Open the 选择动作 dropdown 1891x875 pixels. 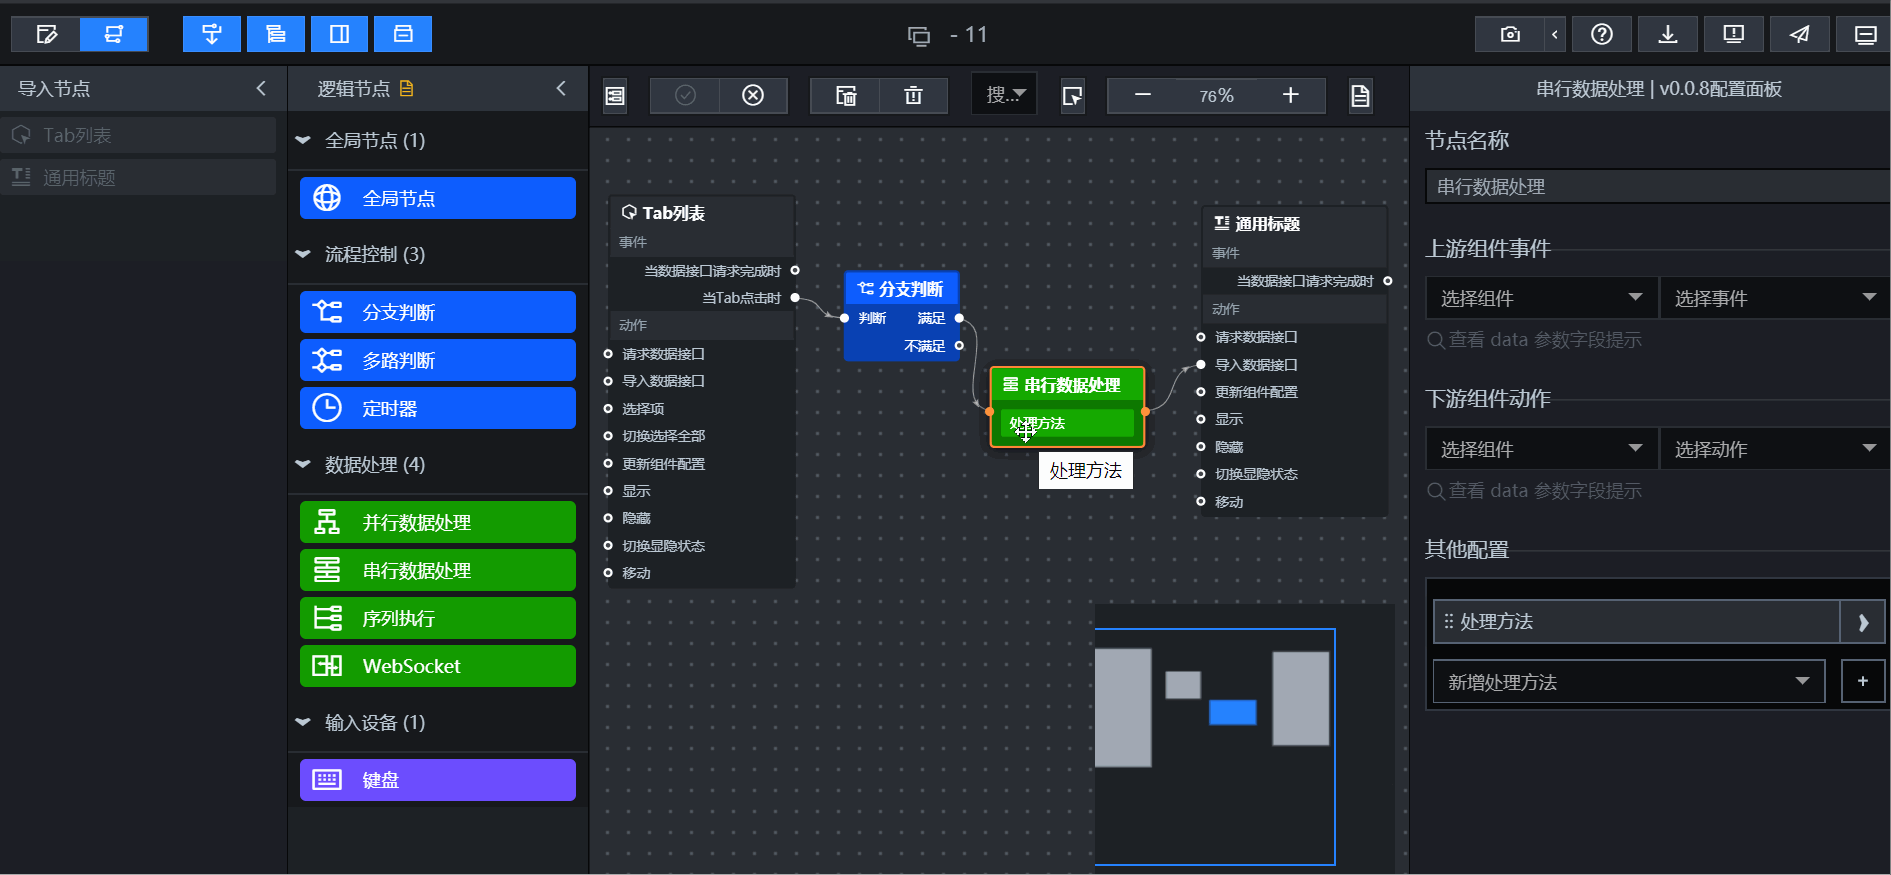tap(1775, 449)
